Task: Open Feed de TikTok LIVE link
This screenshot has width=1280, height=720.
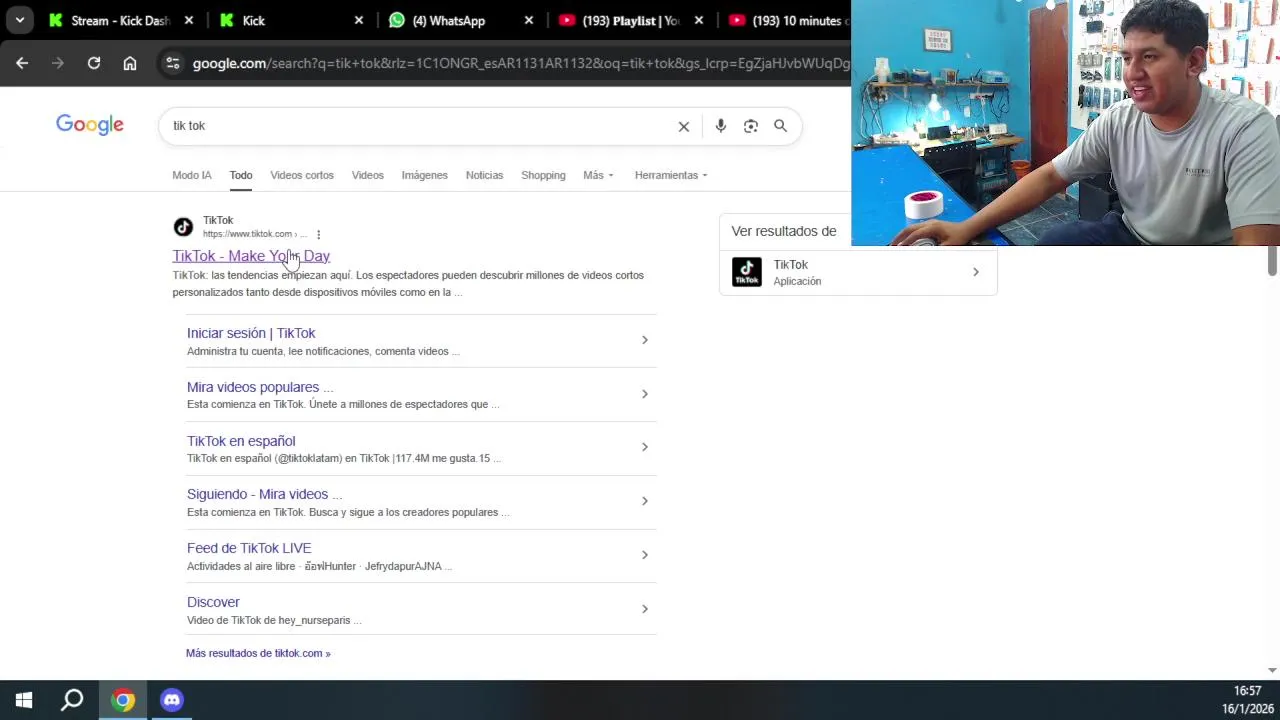Action: tap(249, 548)
